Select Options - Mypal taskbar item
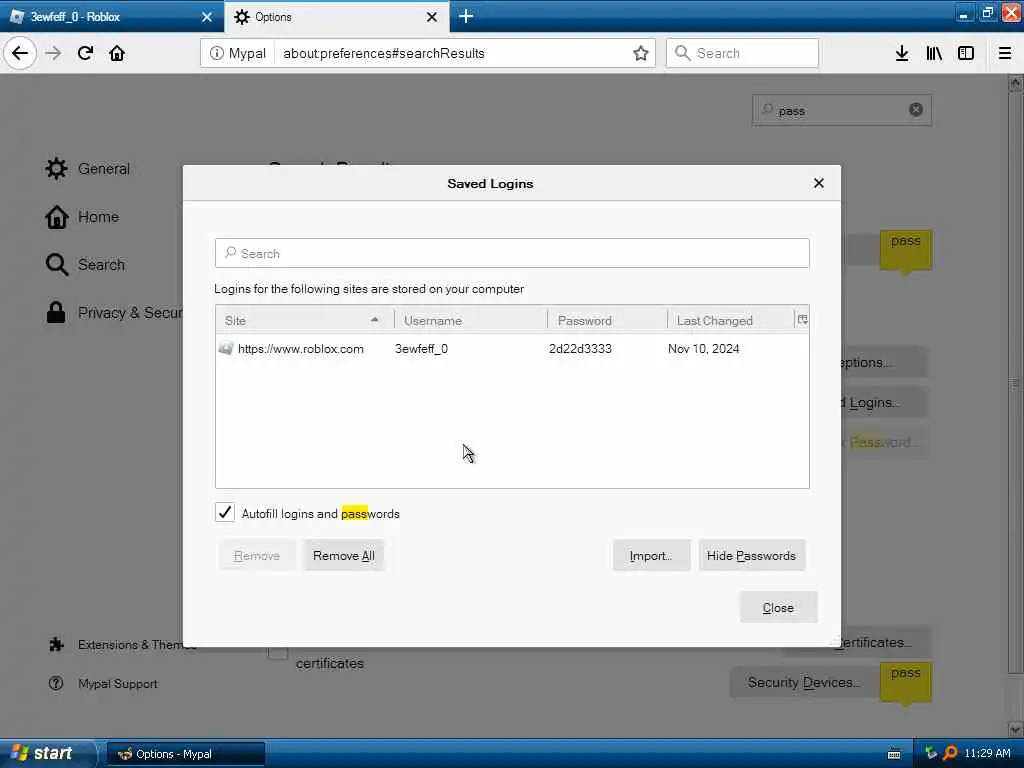The height and width of the screenshot is (768, 1024). point(185,754)
